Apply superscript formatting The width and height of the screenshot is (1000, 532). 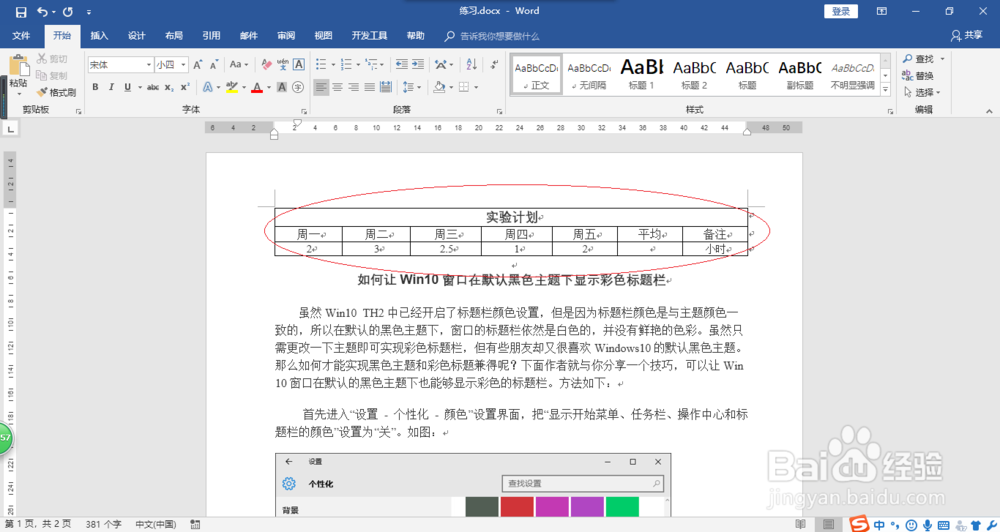184,87
